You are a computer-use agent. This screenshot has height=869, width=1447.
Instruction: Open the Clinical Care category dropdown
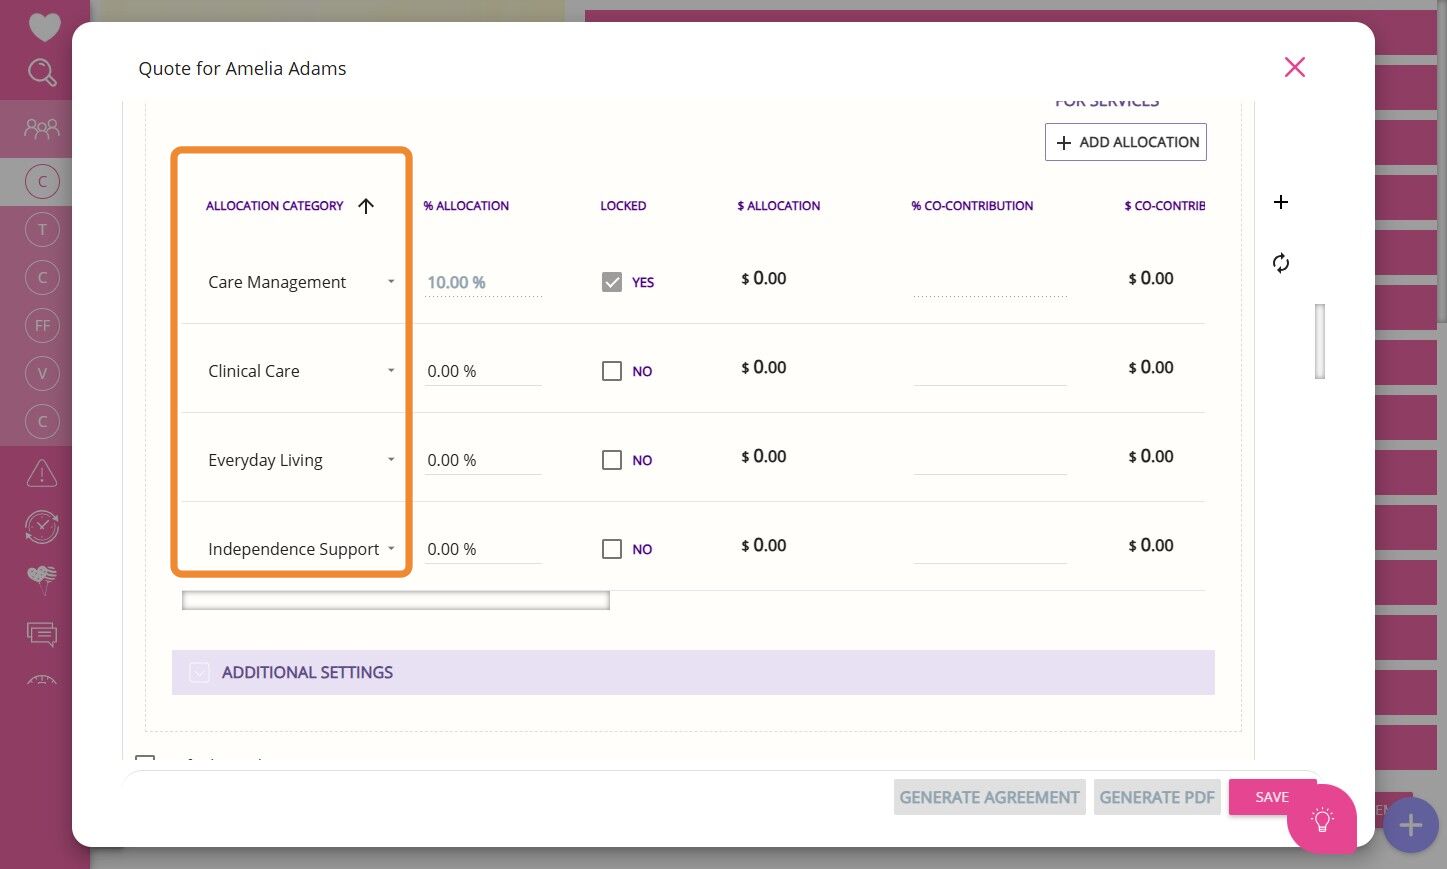301,371
